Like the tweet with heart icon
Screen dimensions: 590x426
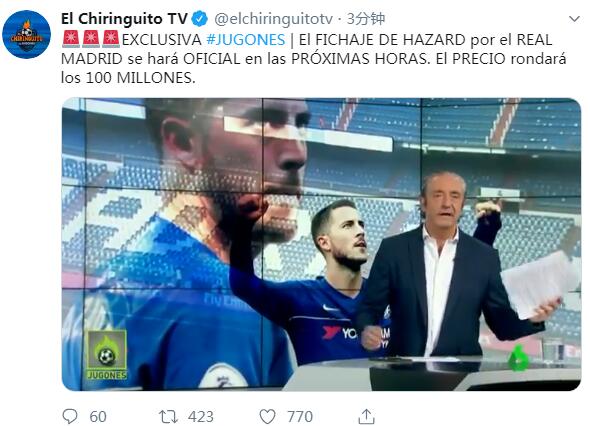[x=268, y=417]
